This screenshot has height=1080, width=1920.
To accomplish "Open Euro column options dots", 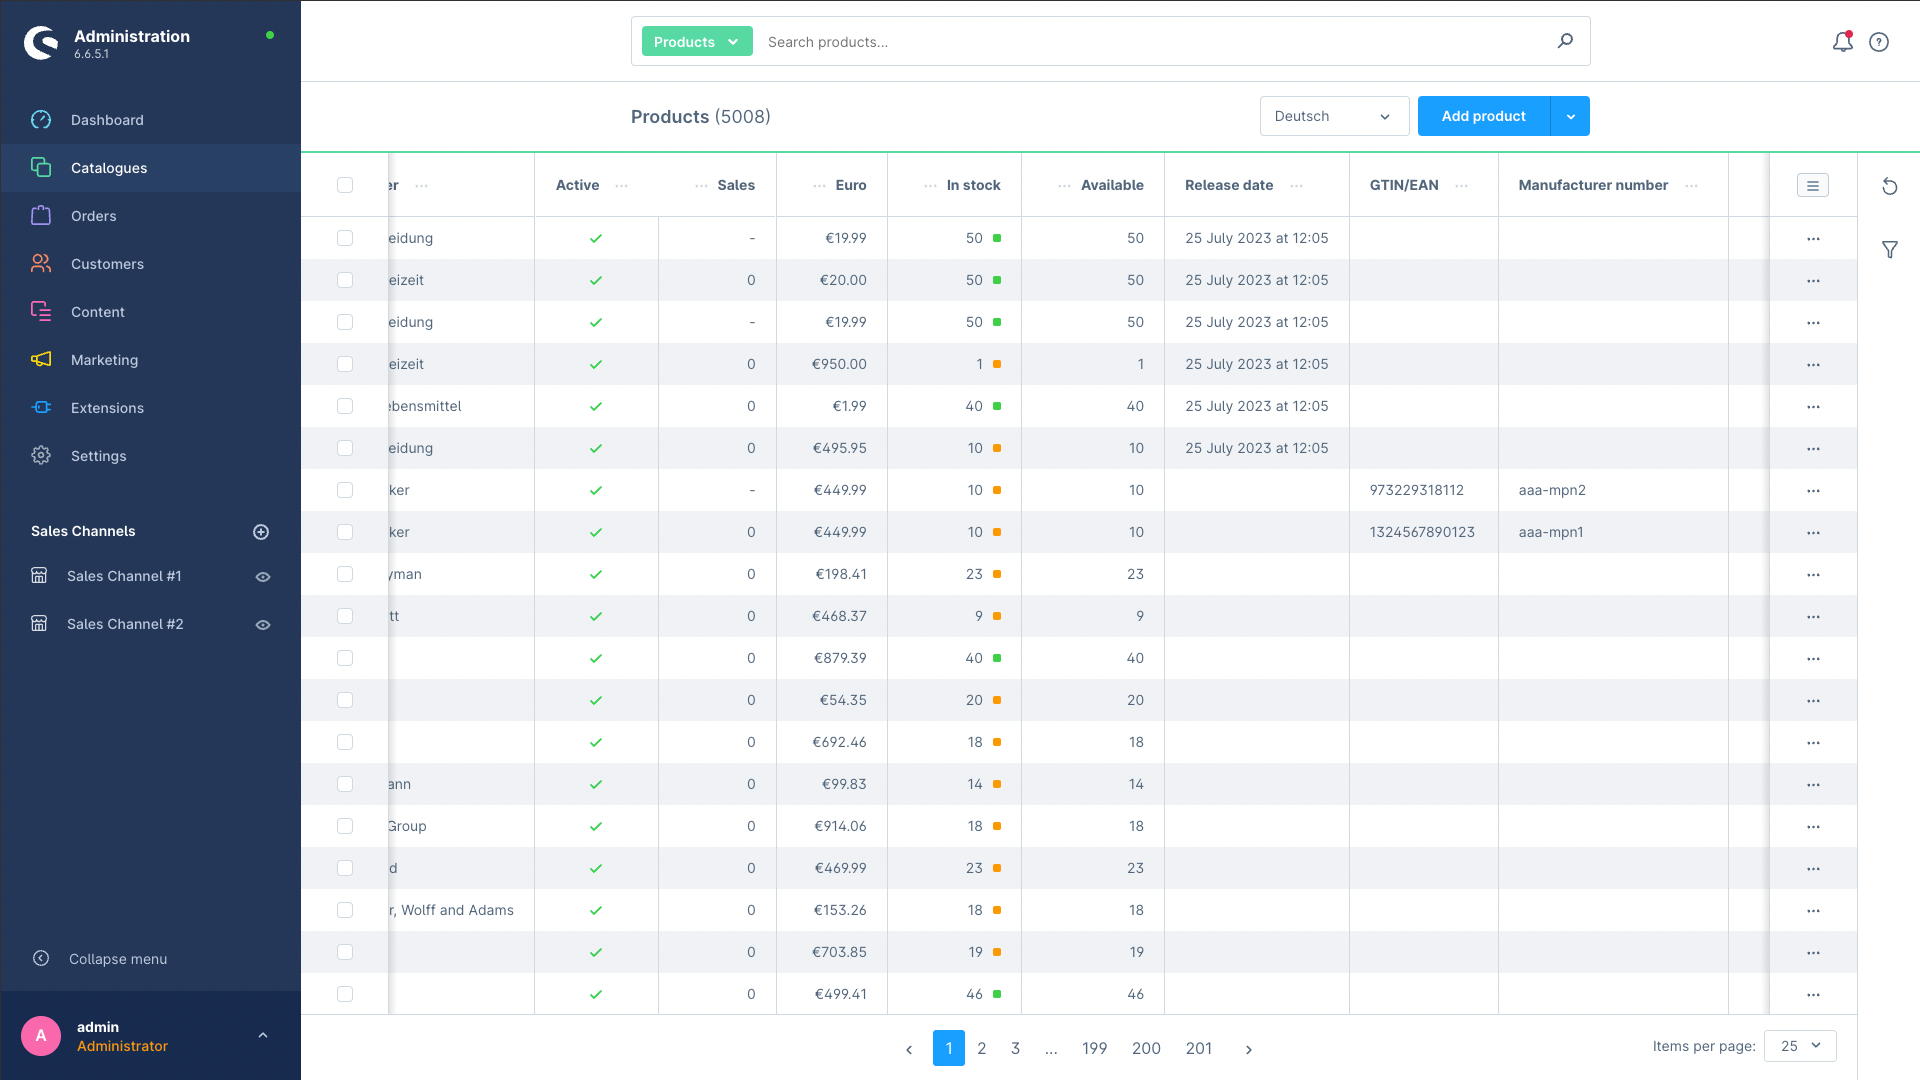I will [819, 186].
